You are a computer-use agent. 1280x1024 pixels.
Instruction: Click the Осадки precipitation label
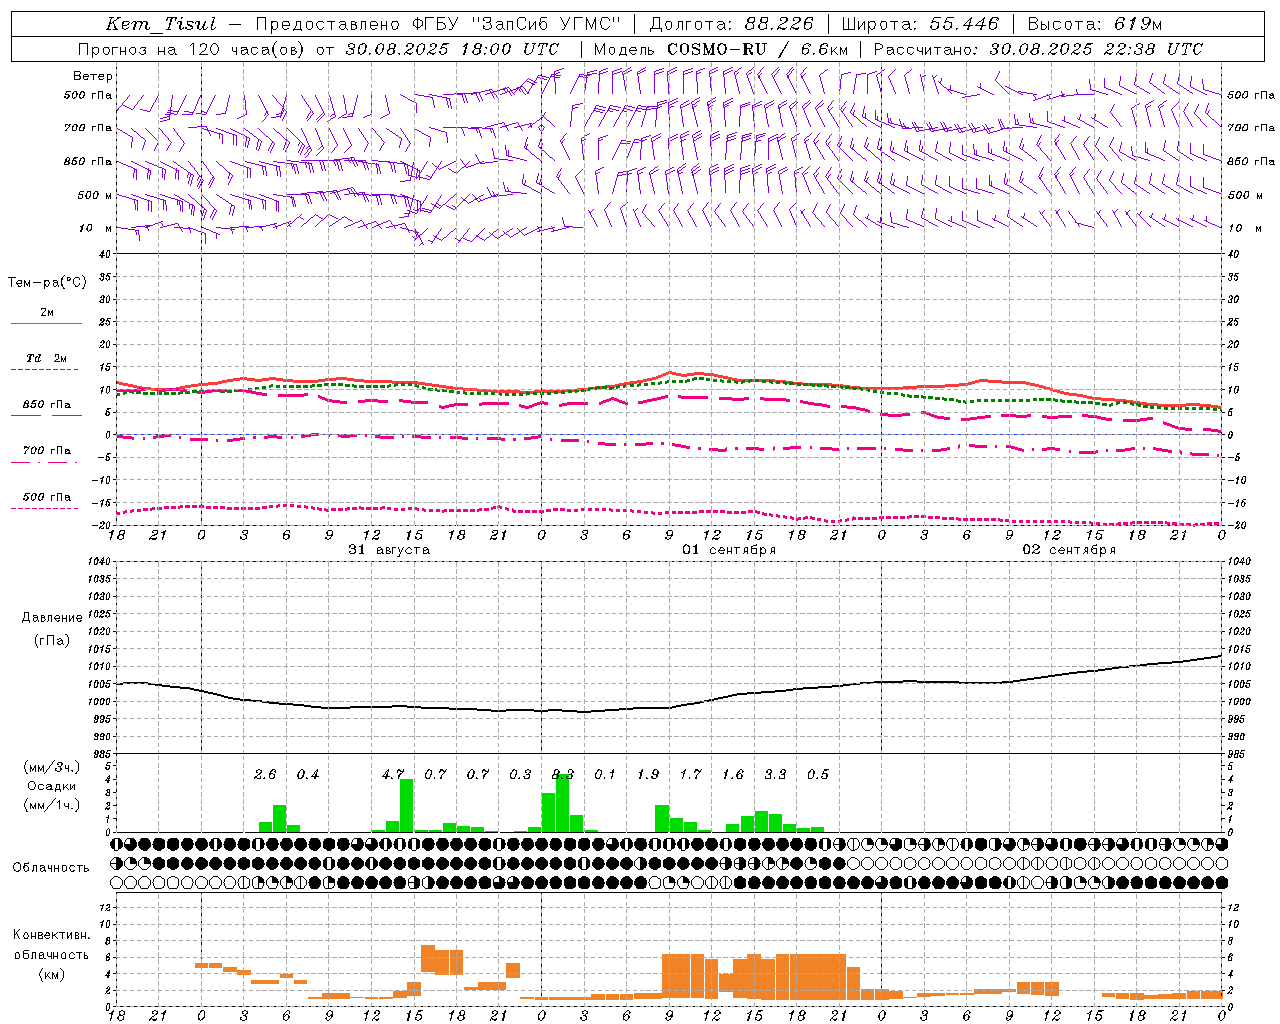pyautogui.click(x=51, y=786)
